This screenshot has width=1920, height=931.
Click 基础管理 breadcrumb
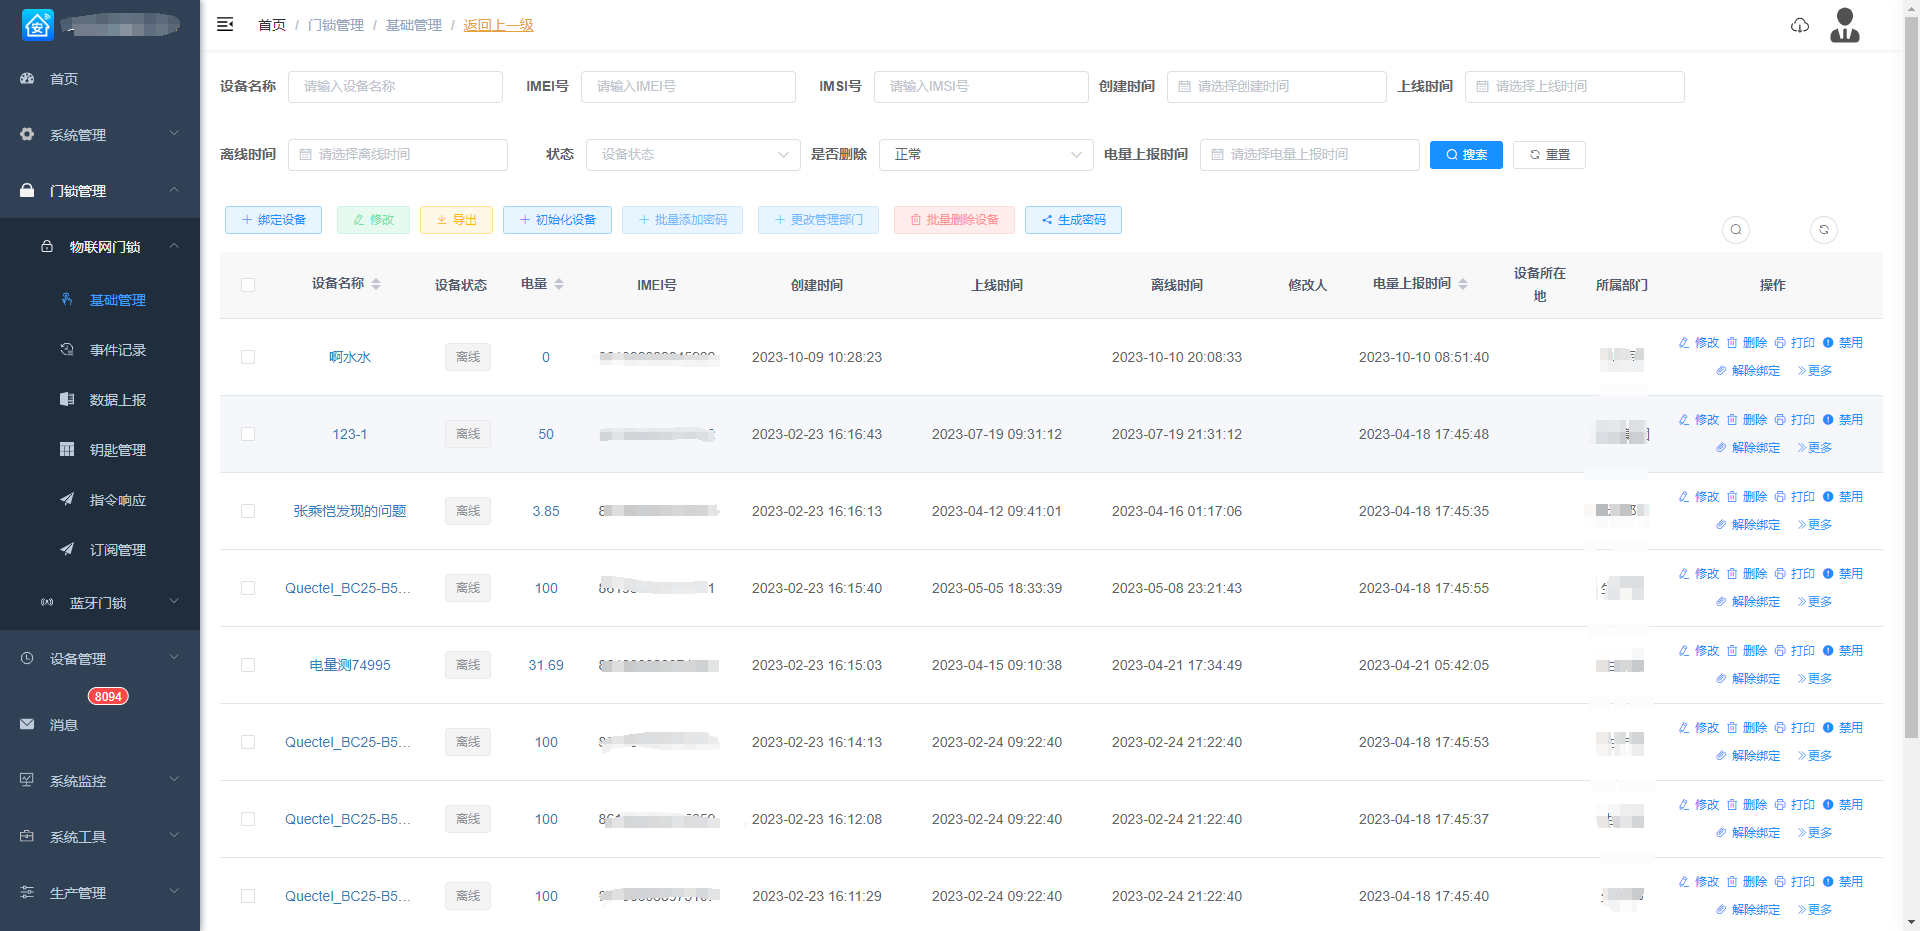tap(414, 25)
